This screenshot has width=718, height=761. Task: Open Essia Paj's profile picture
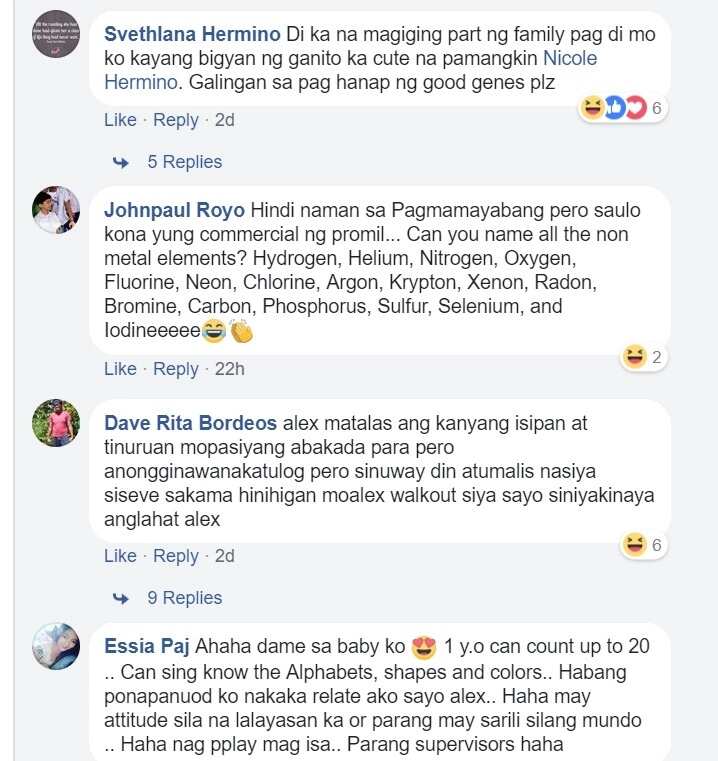coord(56,646)
